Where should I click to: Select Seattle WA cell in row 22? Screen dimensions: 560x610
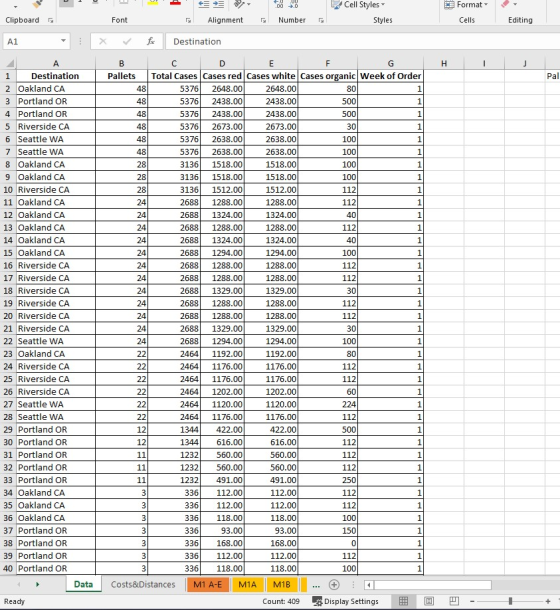pyautogui.click(x=56, y=341)
